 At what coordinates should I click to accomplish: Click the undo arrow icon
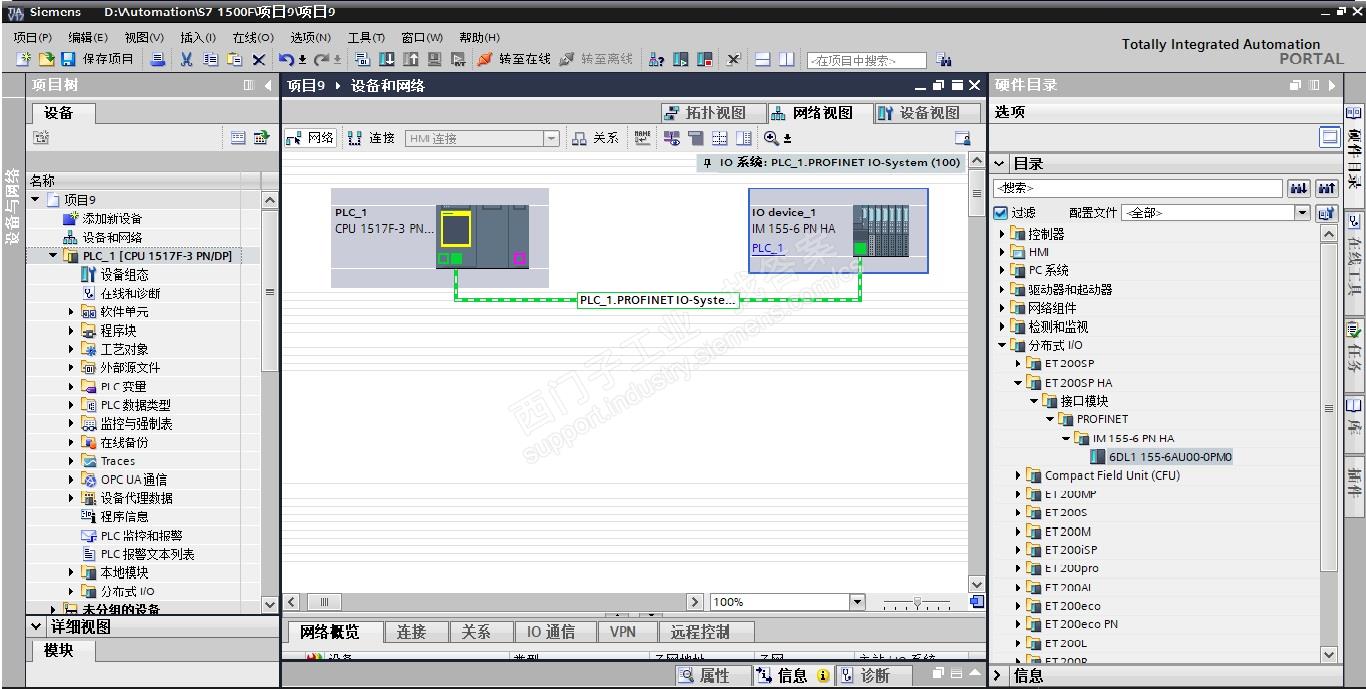(x=287, y=59)
